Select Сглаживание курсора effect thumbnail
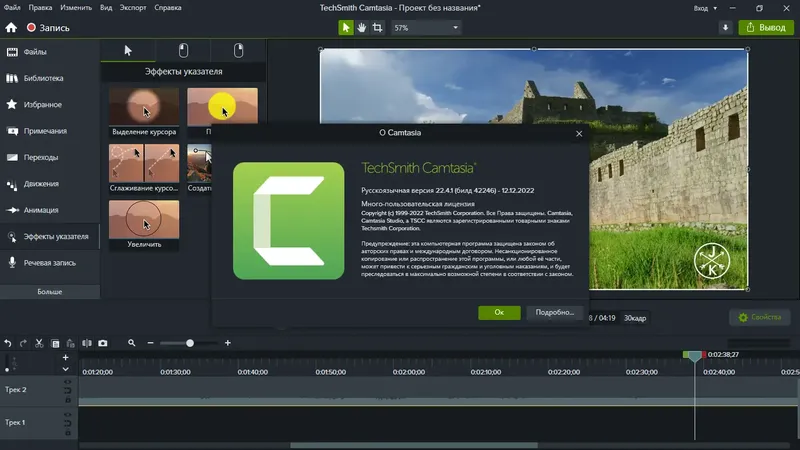The width and height of the screenshot is (800, 450). 144,163
